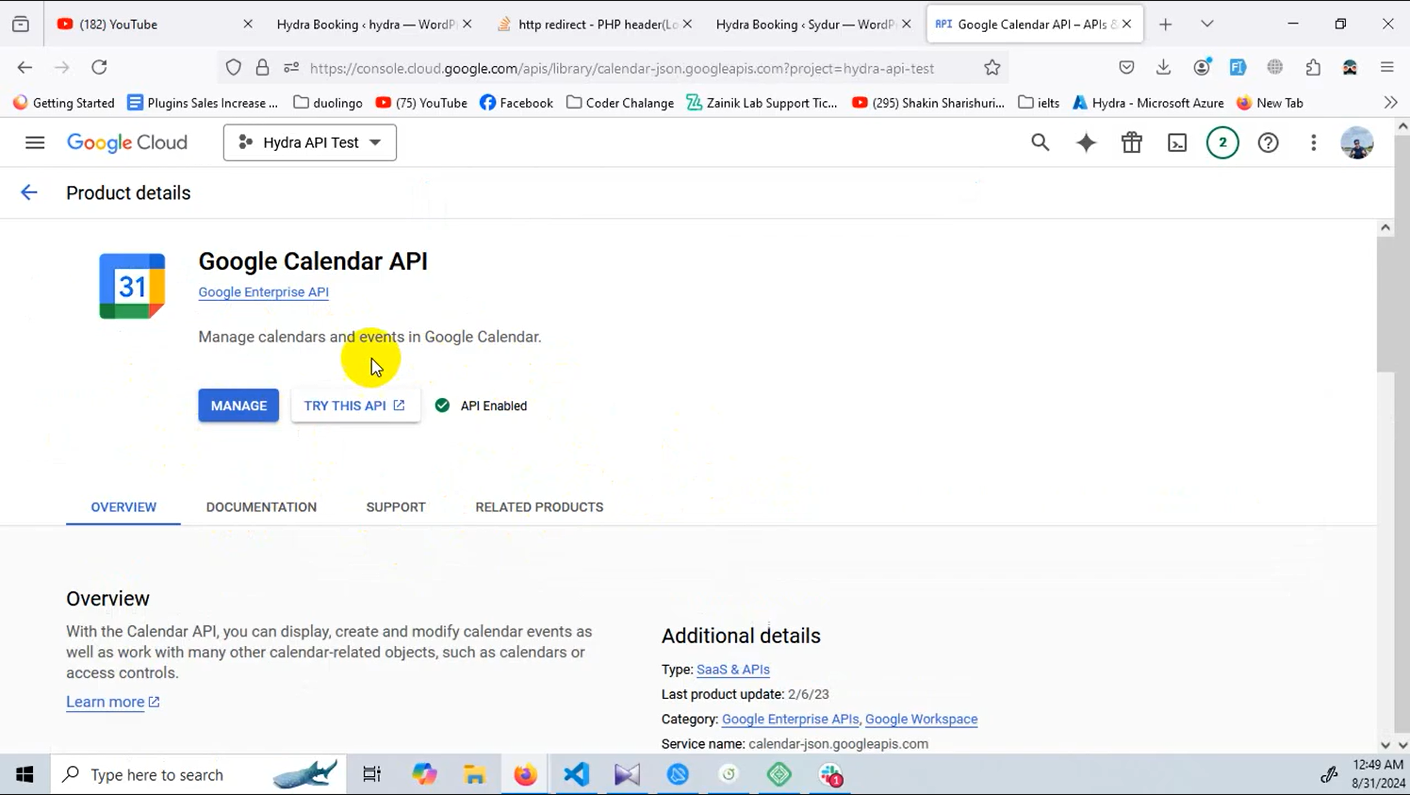Open the list all tabs dropdown
This screenshot has width=1410, height=795.
[x=1207, y=24]
